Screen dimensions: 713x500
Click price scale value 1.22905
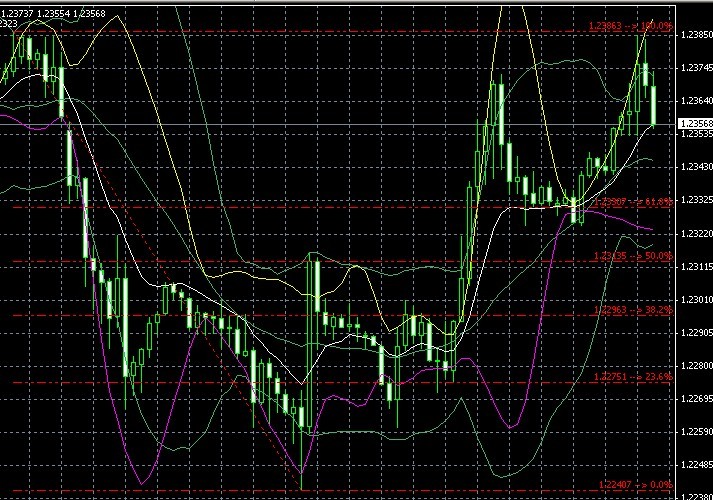pyautogui.click(x=697, y=333)
